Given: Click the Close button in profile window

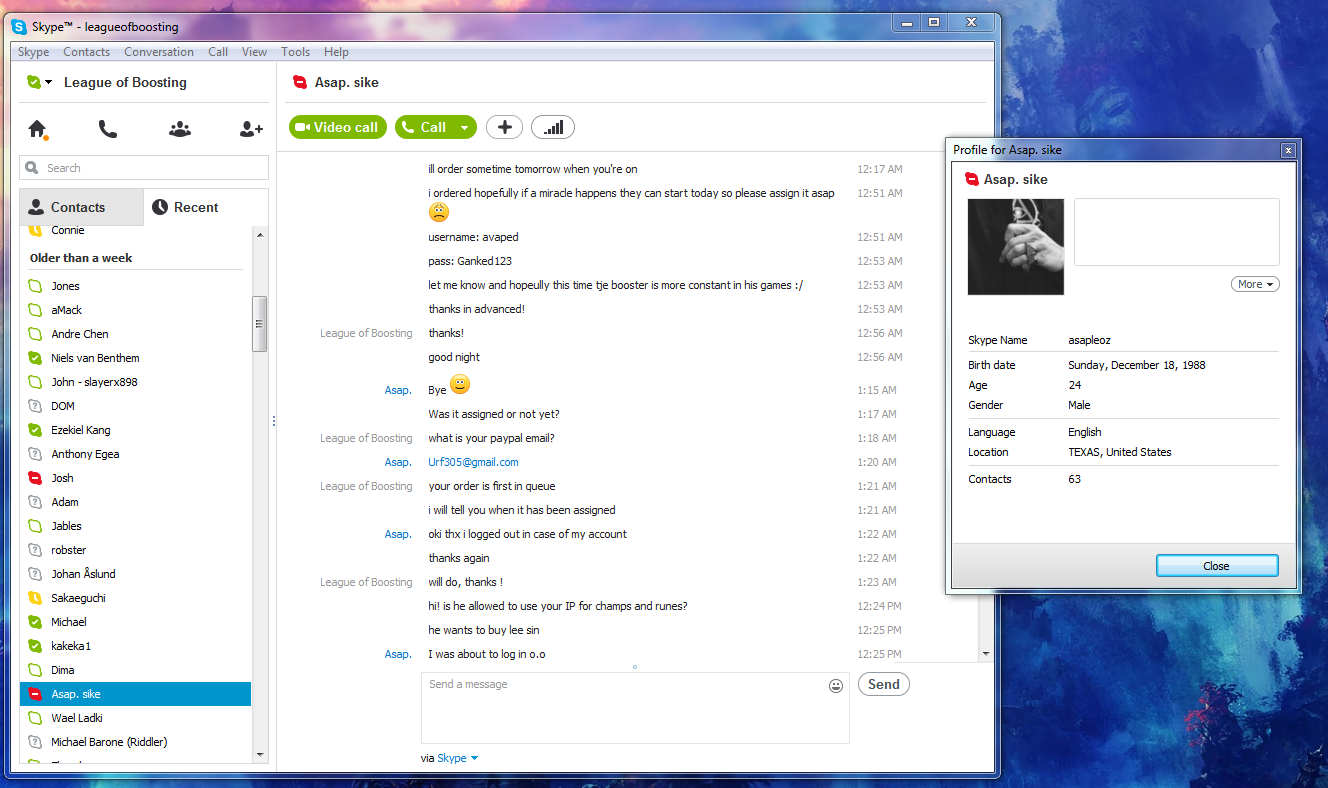Looking at the screenshot, I should click(1217, 566).
